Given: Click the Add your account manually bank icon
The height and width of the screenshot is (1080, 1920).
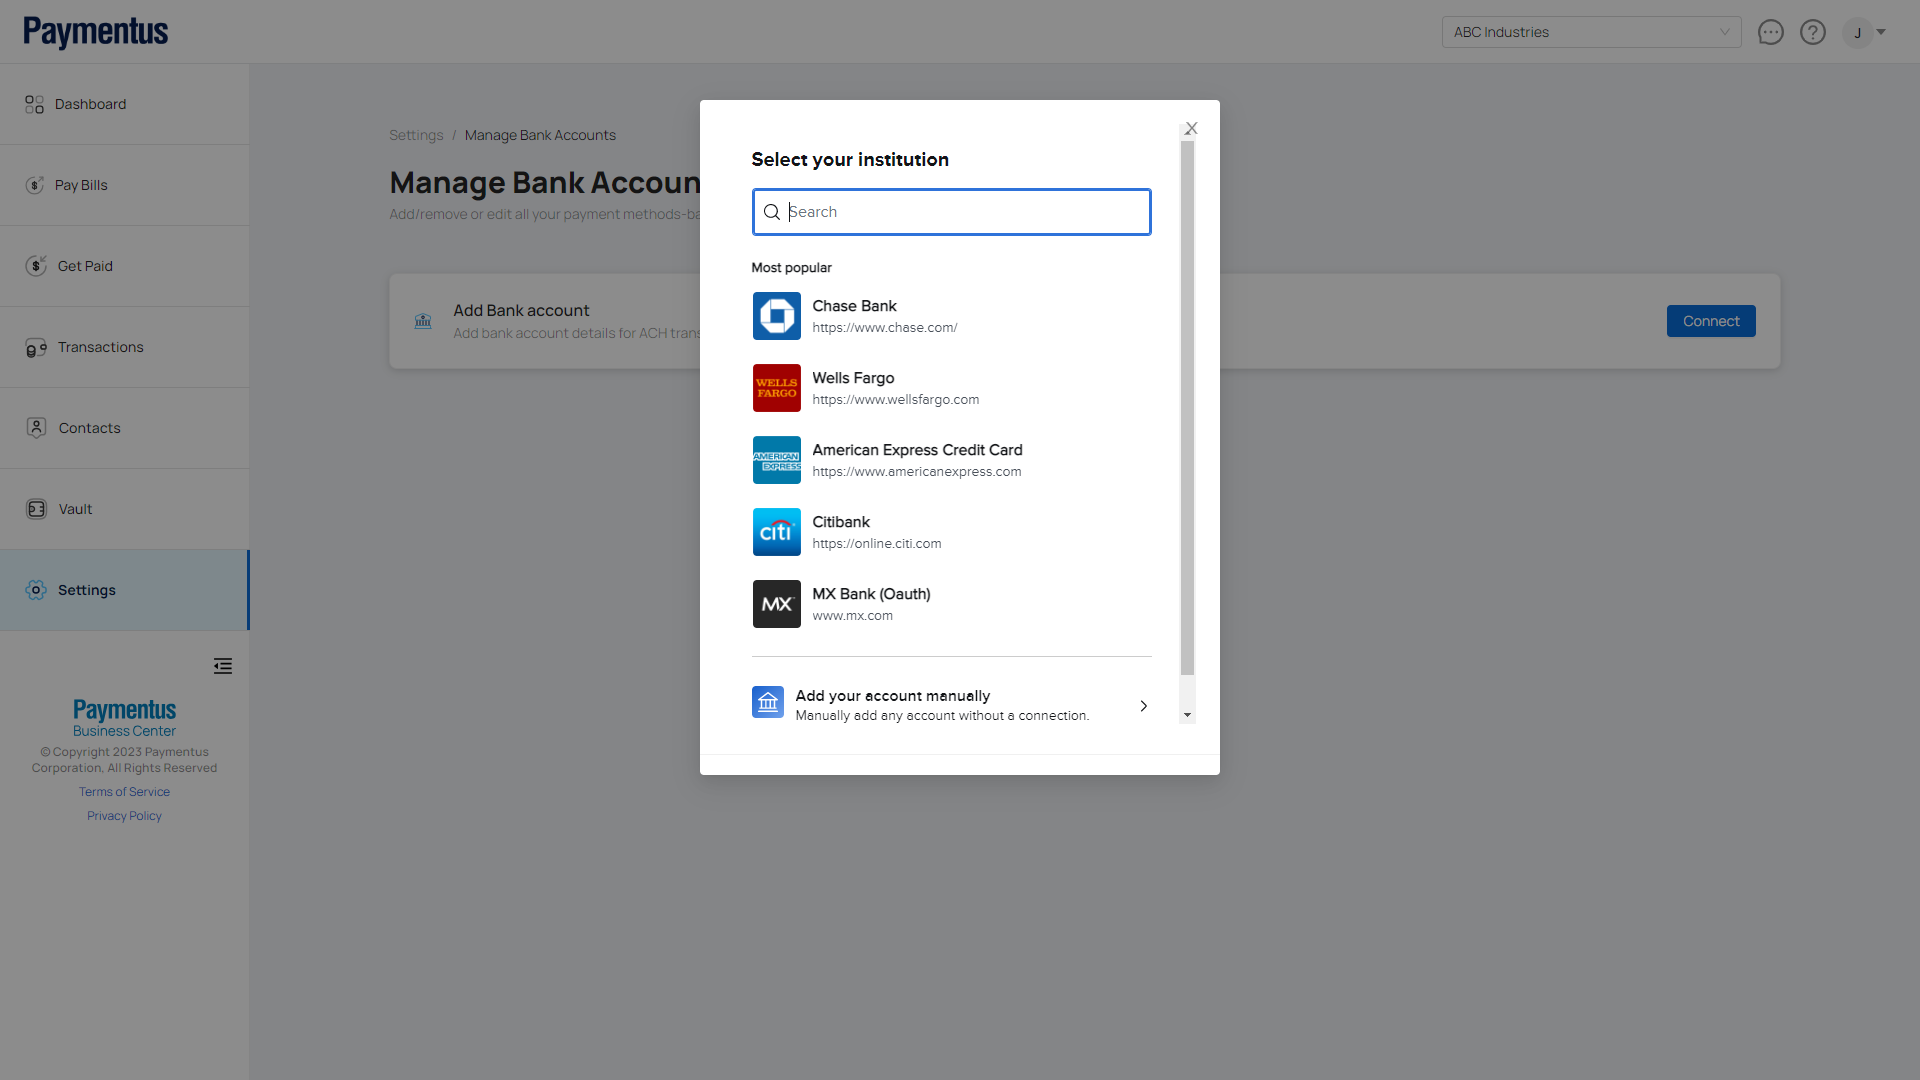Looking at the screenshot, I should pyautogui.click(x=767, y=703).
